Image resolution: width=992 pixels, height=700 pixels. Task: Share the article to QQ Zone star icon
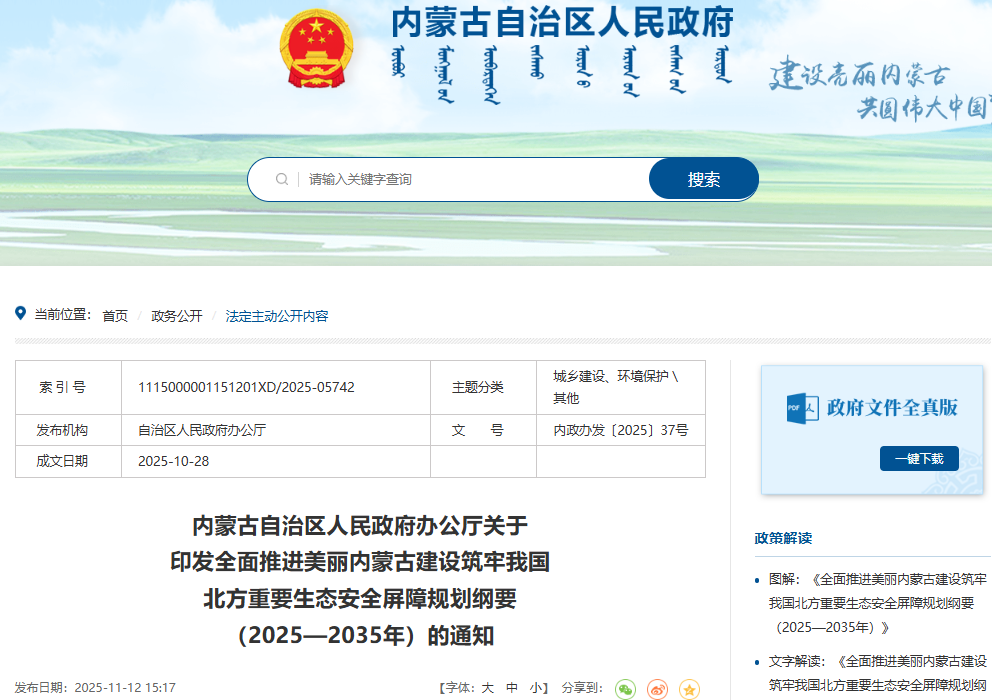point(689,689)
